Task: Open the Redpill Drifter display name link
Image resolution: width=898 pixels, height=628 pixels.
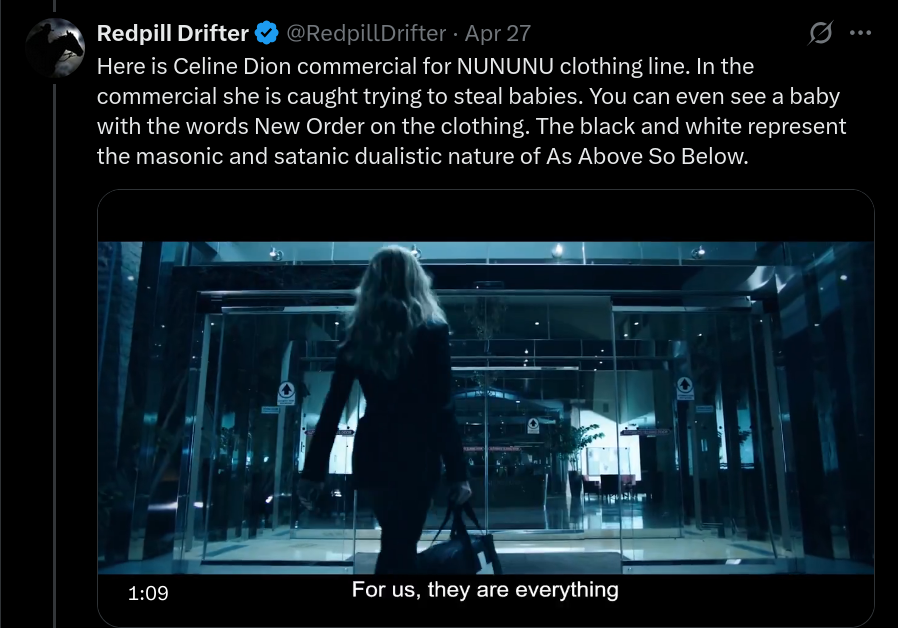Action: (x=172, y=33)
